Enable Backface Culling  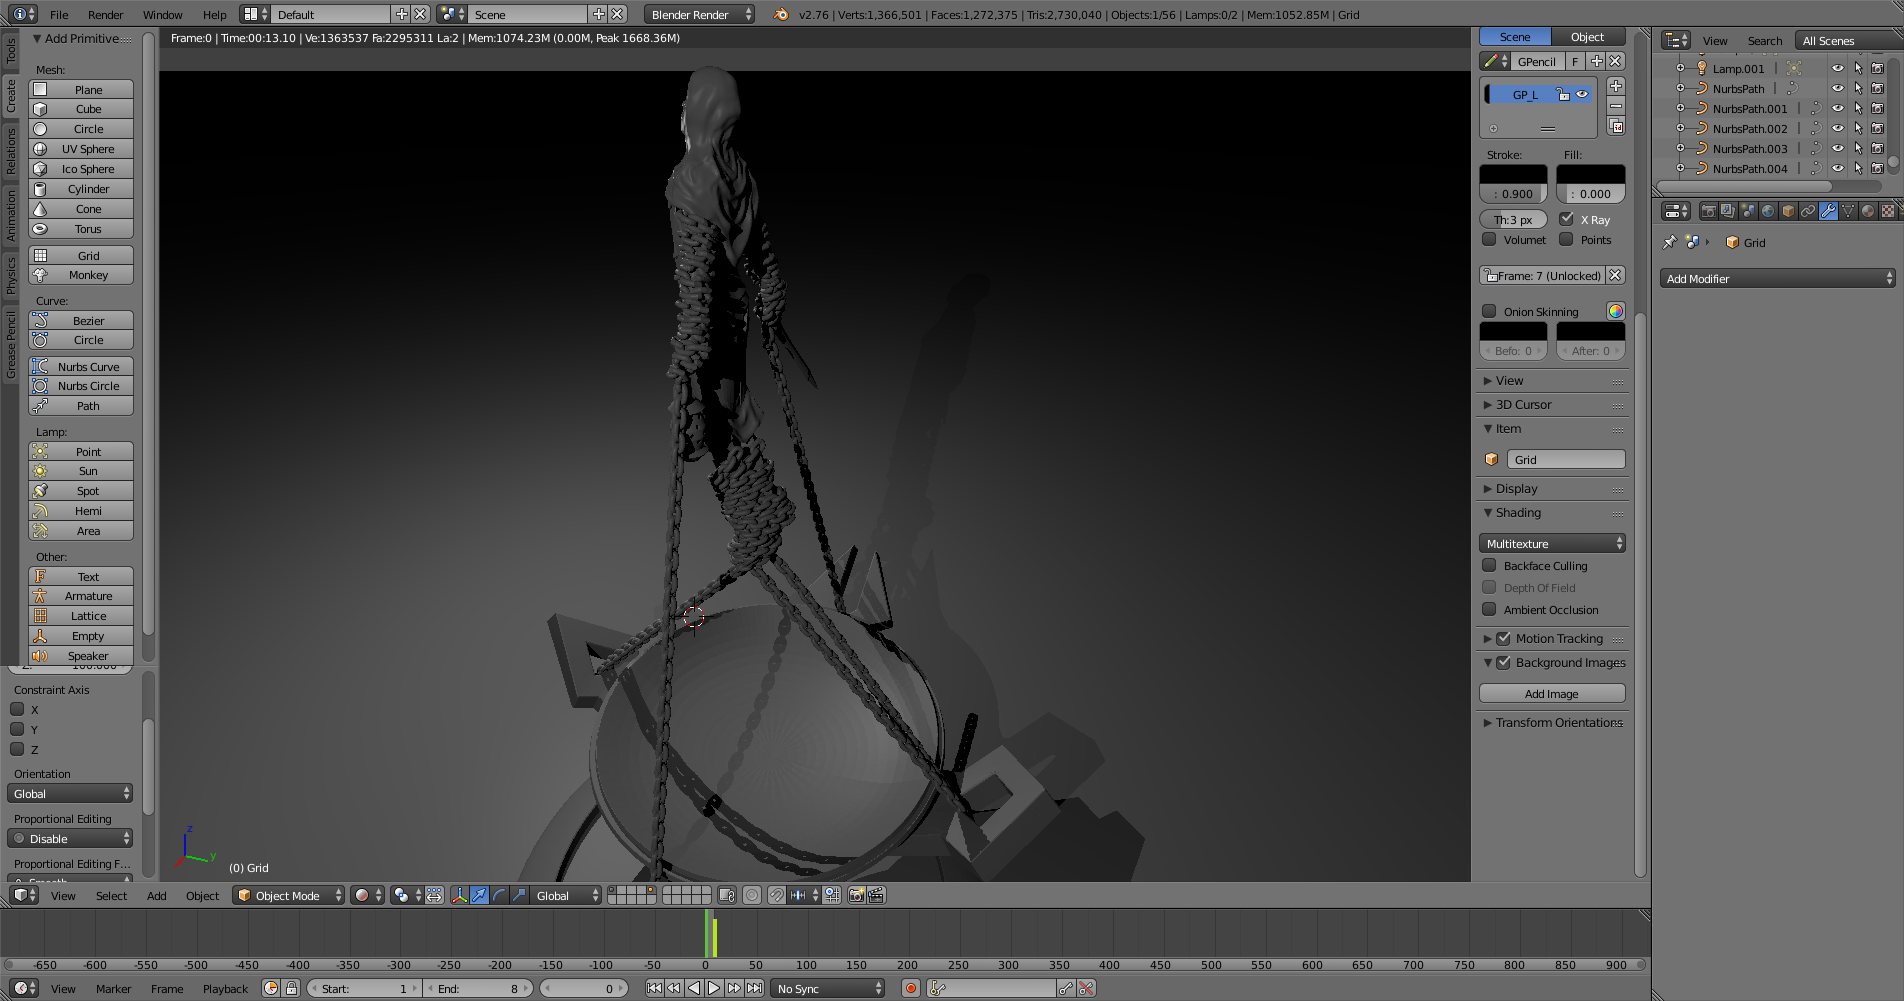pos(1489,565)
